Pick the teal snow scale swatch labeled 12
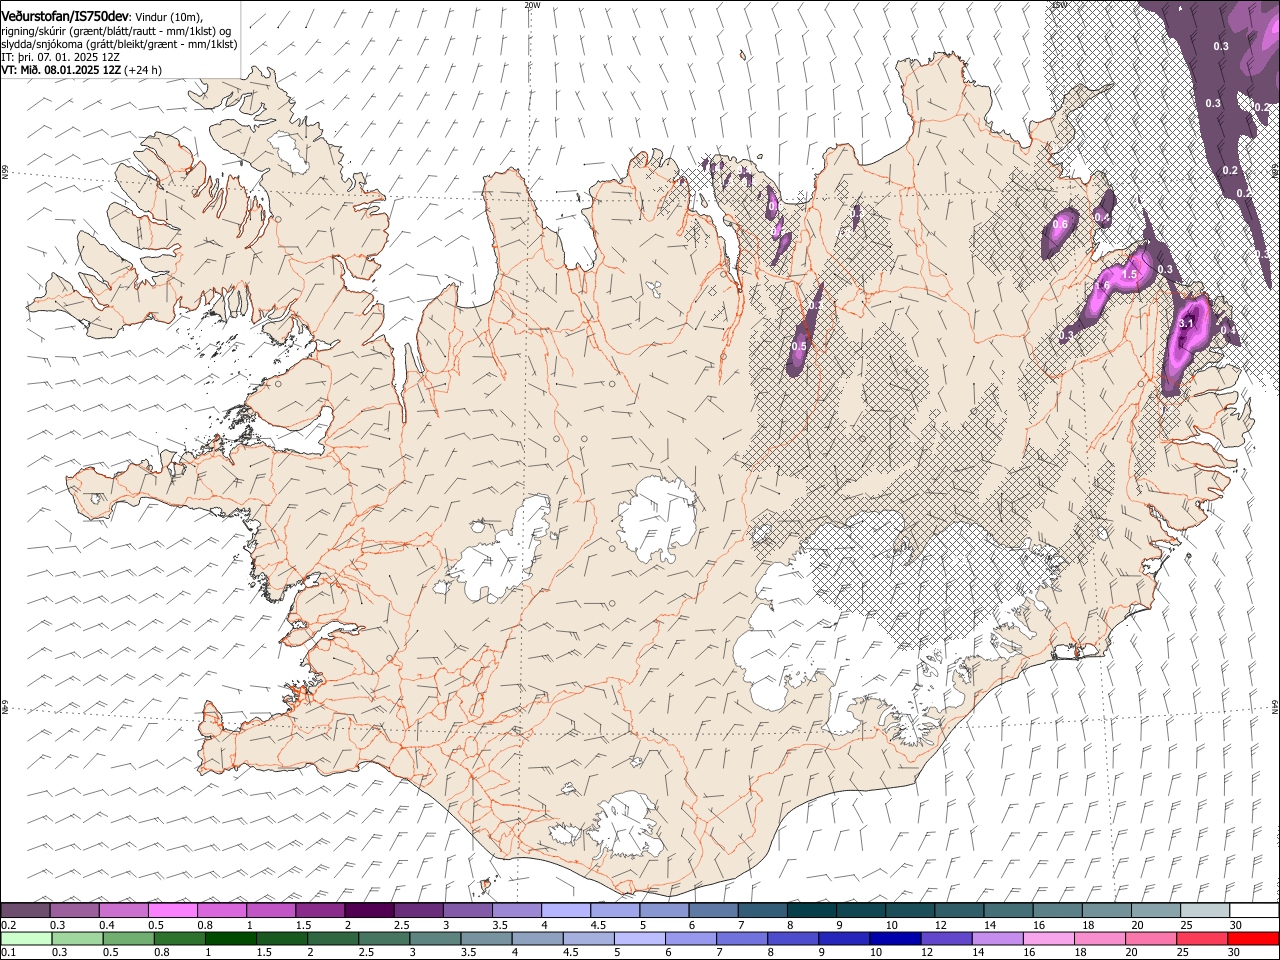This screenshot has height=960, width=1280. [958, 911]
